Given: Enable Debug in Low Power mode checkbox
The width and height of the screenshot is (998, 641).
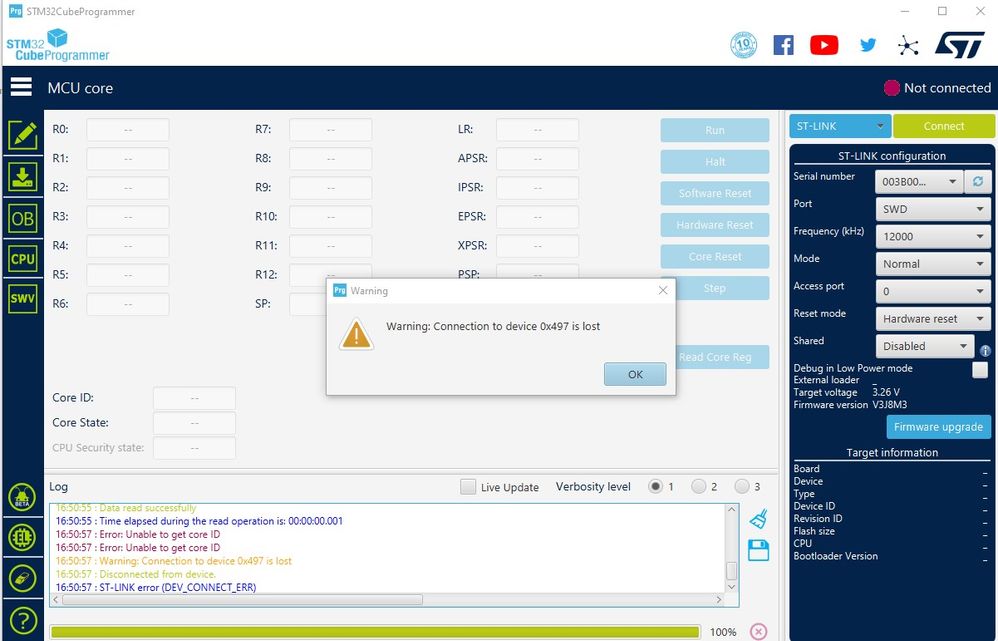Looking at the screenshot, I should tap(980, 370).
